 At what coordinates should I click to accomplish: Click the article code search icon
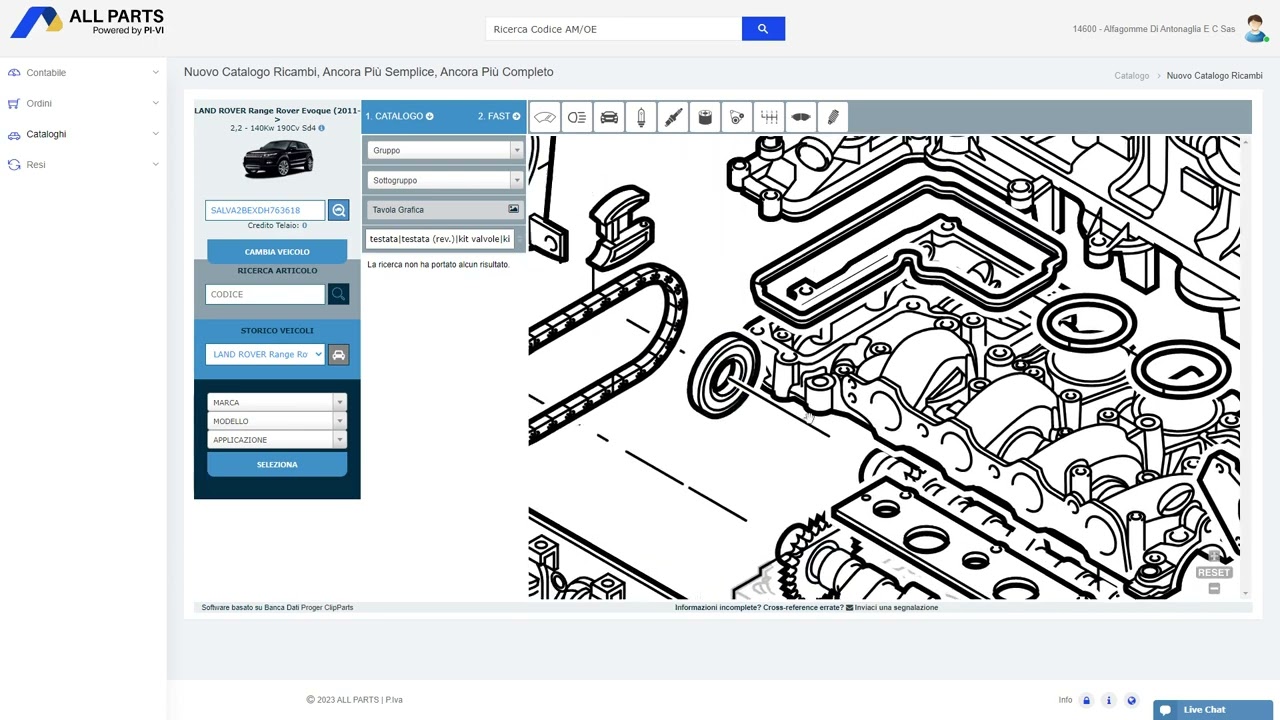[x=338, y=294]
